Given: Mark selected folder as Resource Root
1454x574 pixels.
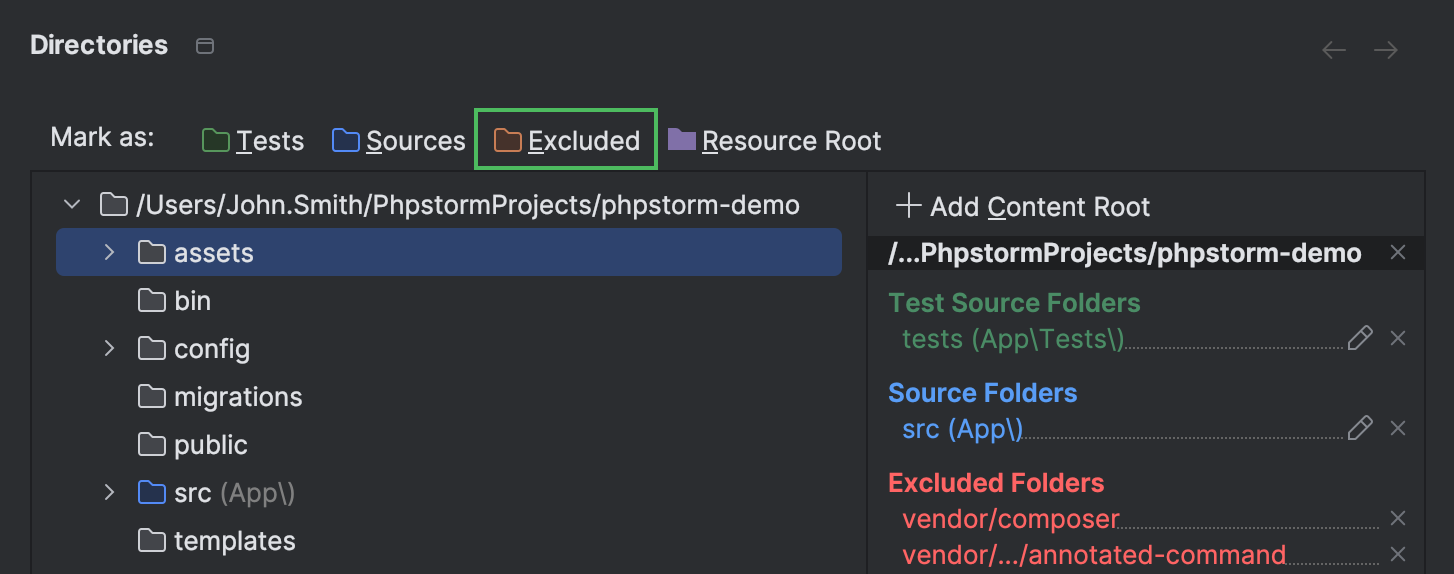Looking at the screenshot, I should tap(775, 141).
